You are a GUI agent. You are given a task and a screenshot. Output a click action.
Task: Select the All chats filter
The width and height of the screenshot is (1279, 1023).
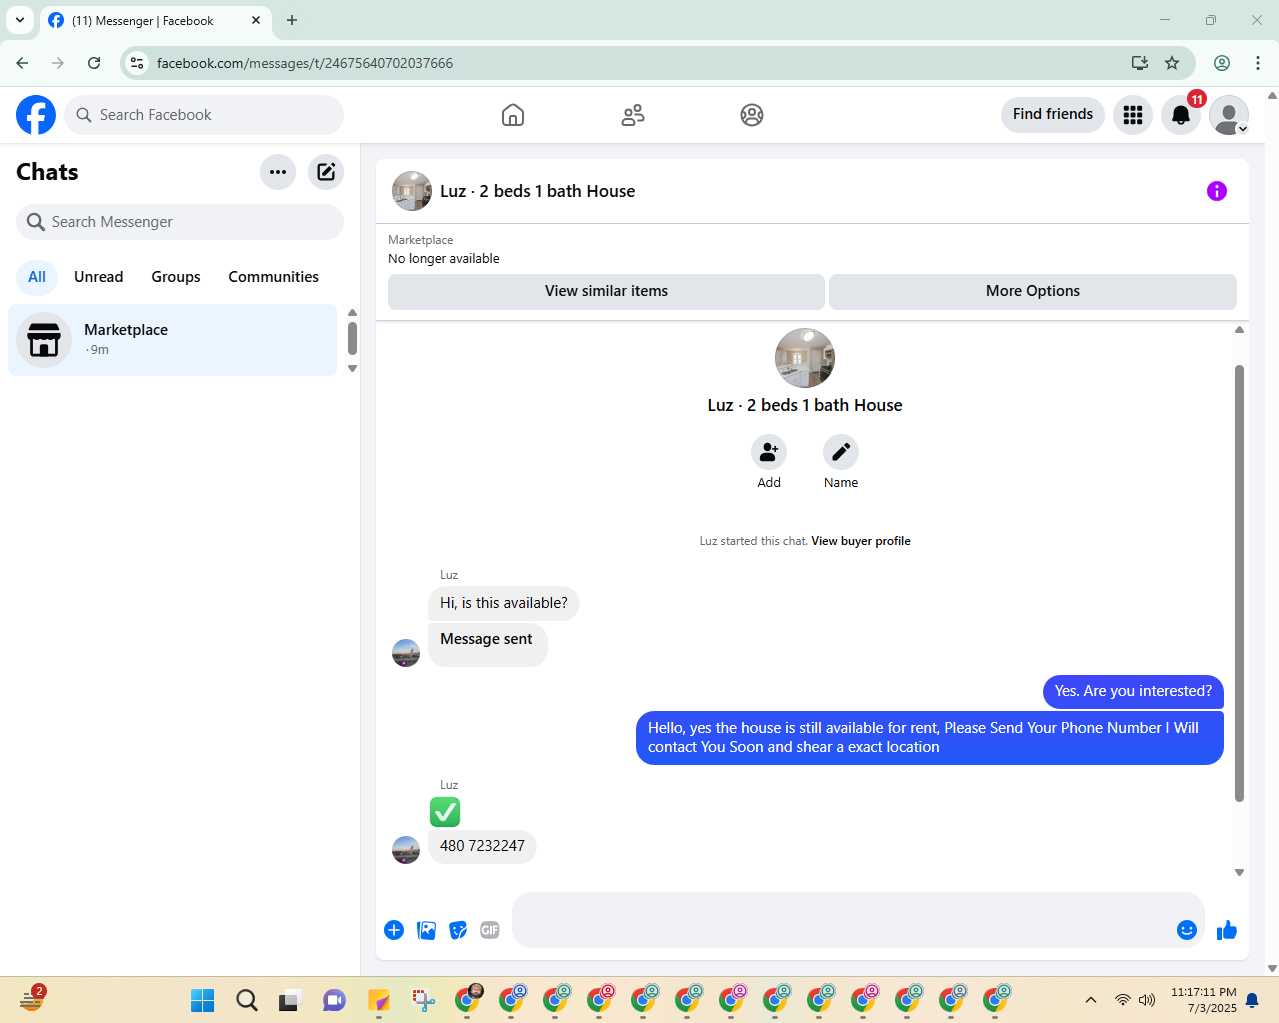[37, 277]
